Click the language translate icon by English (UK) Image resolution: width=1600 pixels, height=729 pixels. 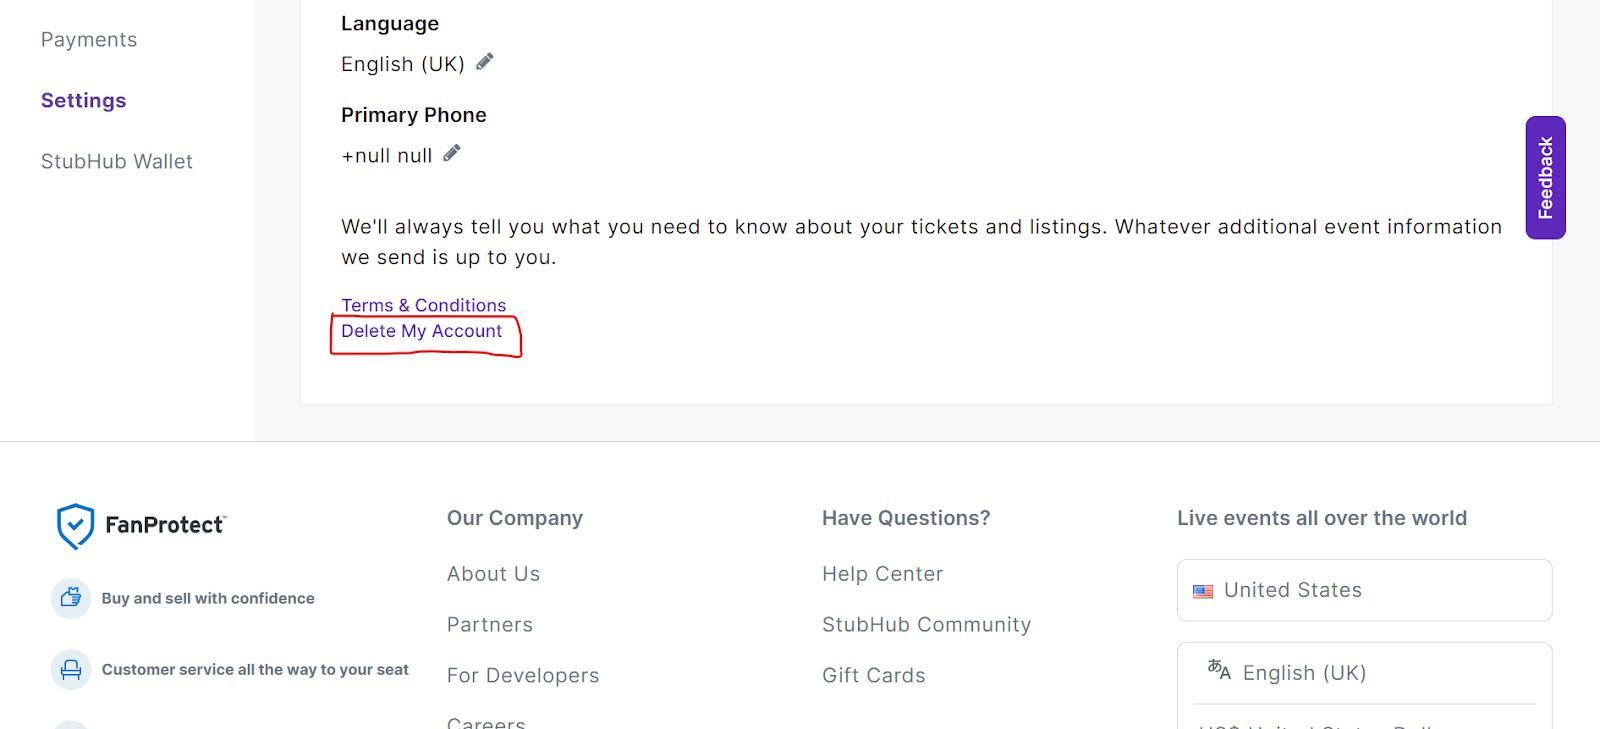coord(1219,670)
